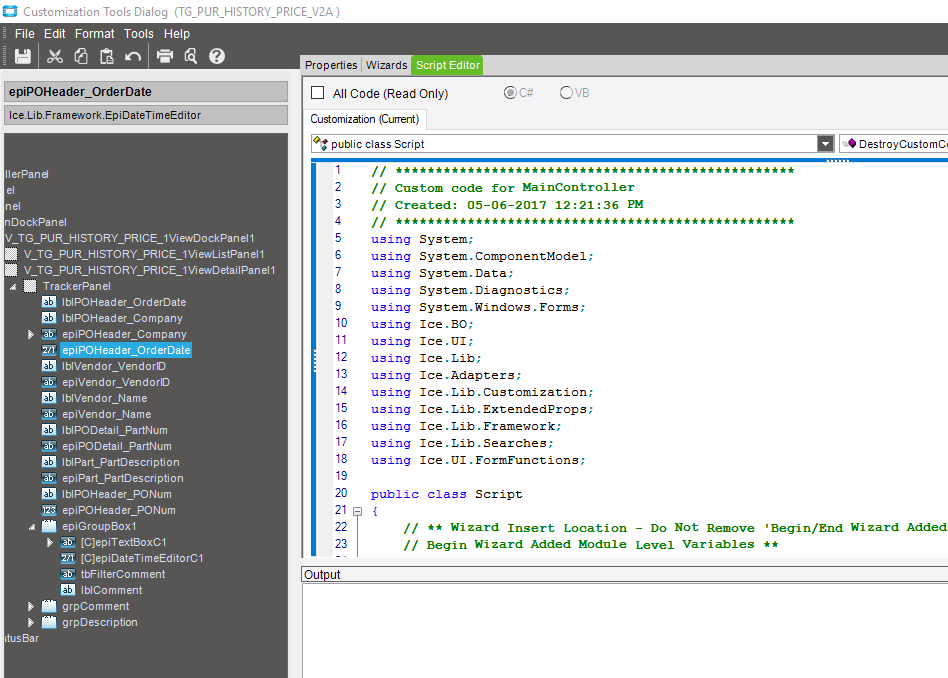Click the Print icon
This screenshot has width=948, height=678.
[x=165, y=56]
